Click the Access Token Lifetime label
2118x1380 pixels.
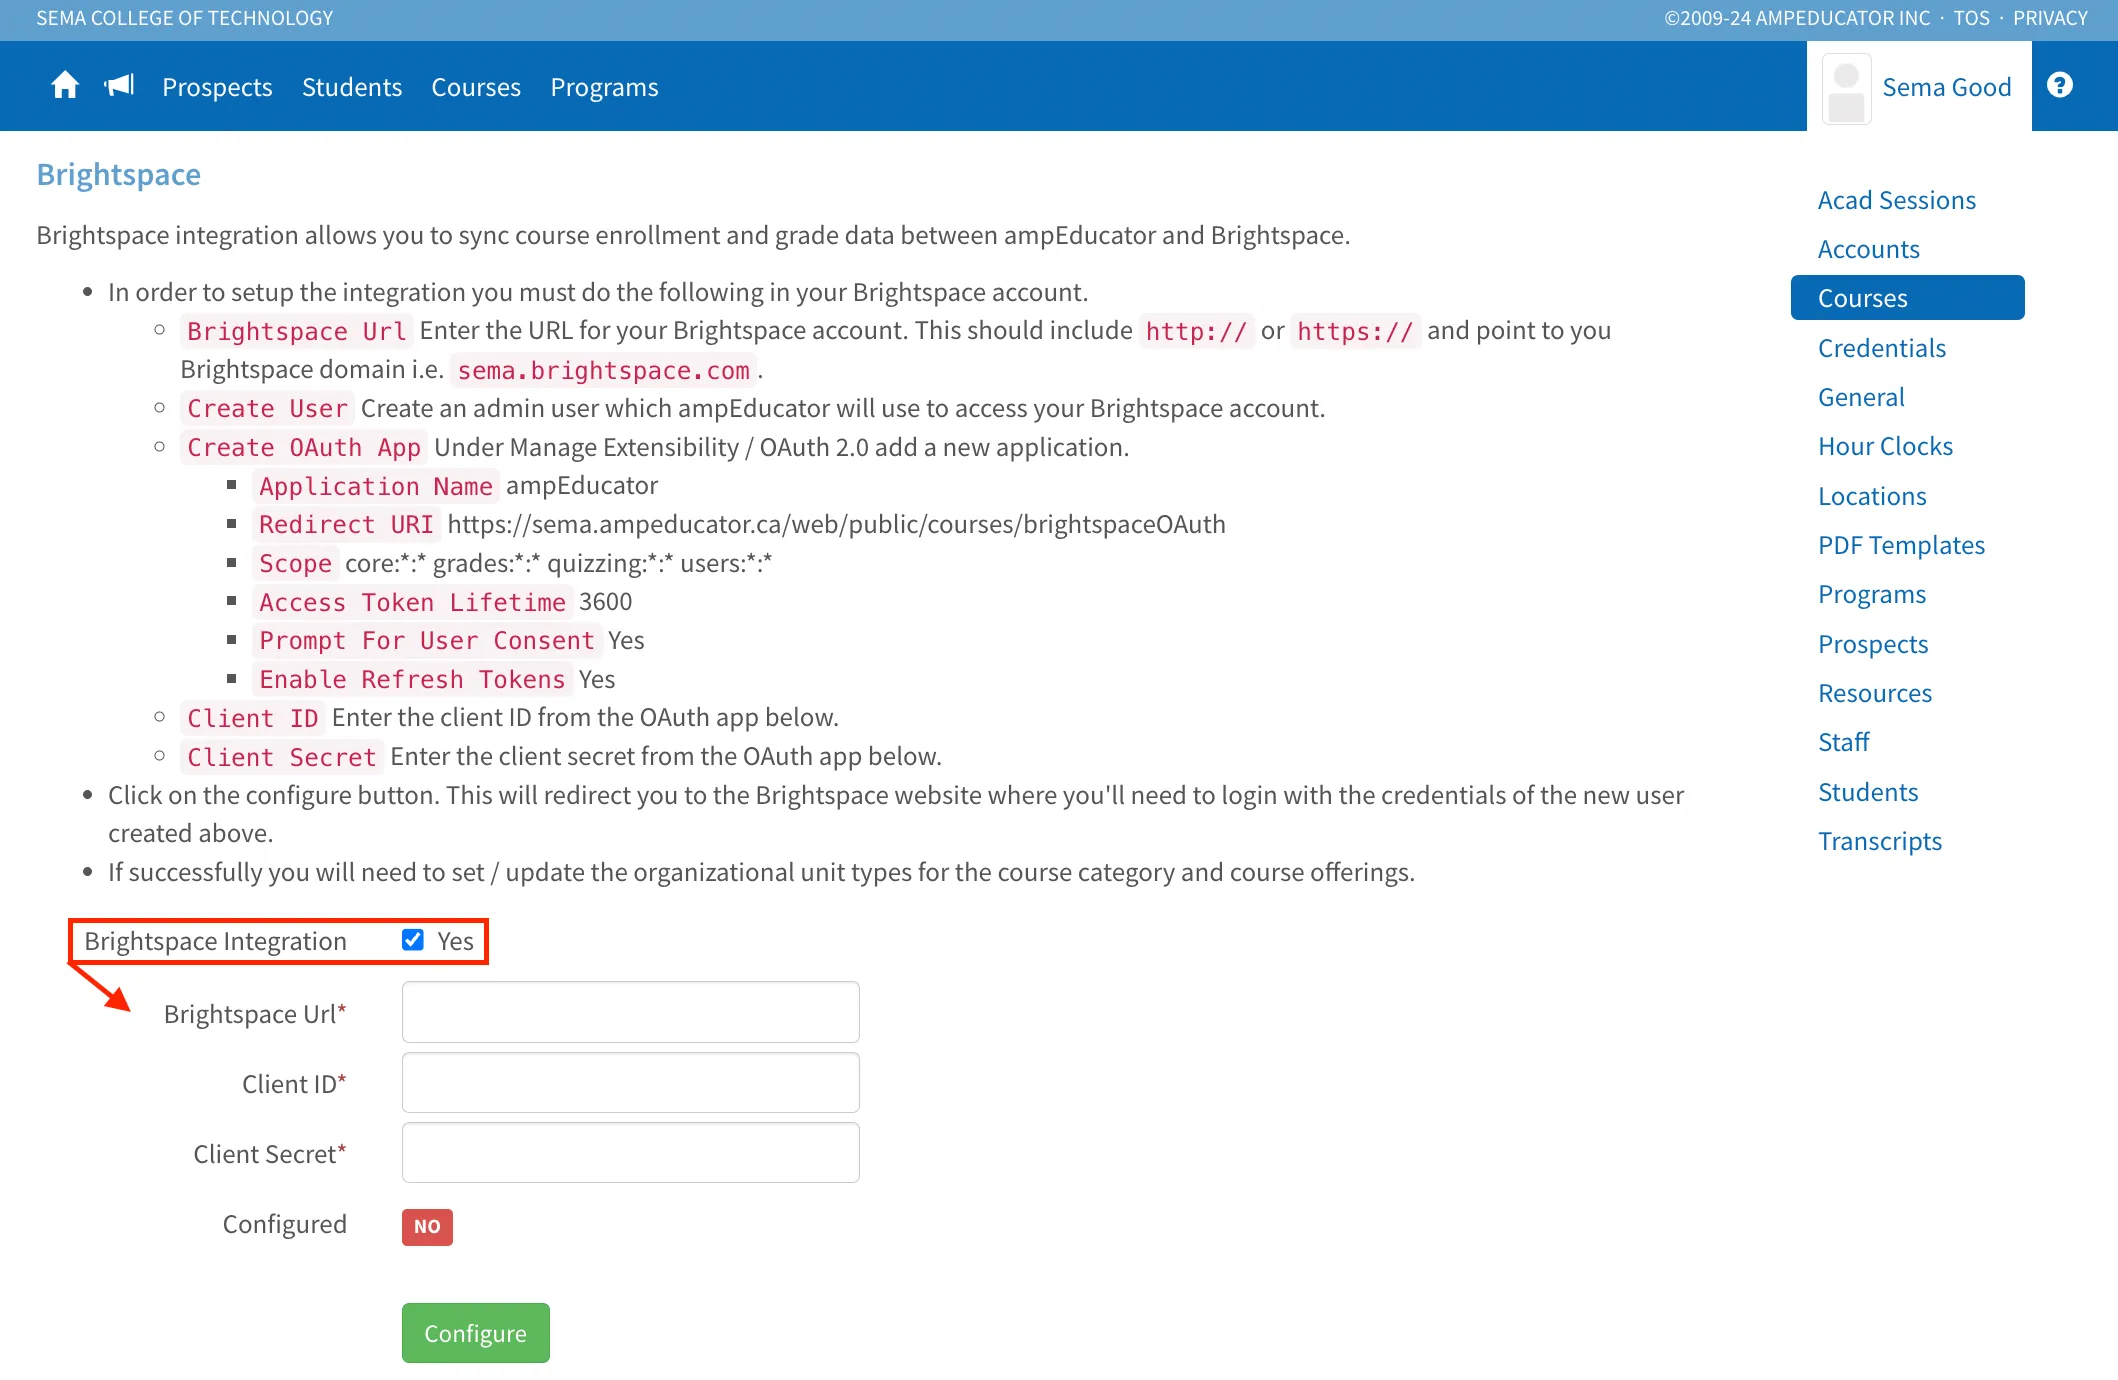click(x=412, y=602)
